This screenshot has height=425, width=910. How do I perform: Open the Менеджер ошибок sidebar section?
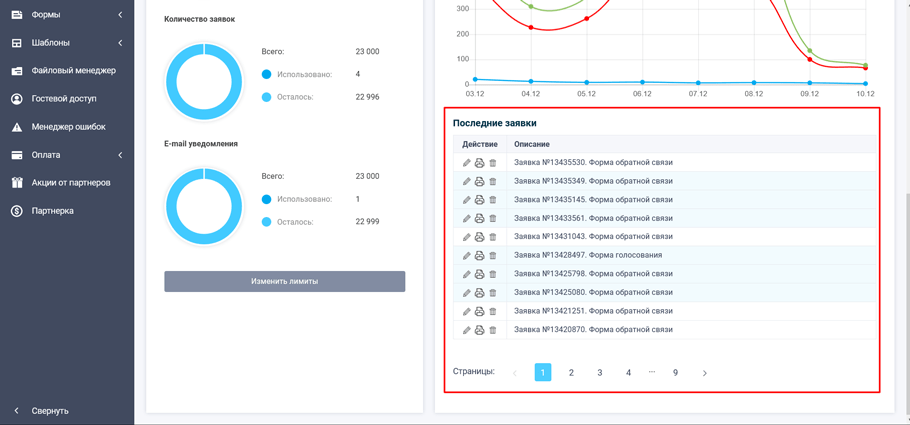click(68, 127)
